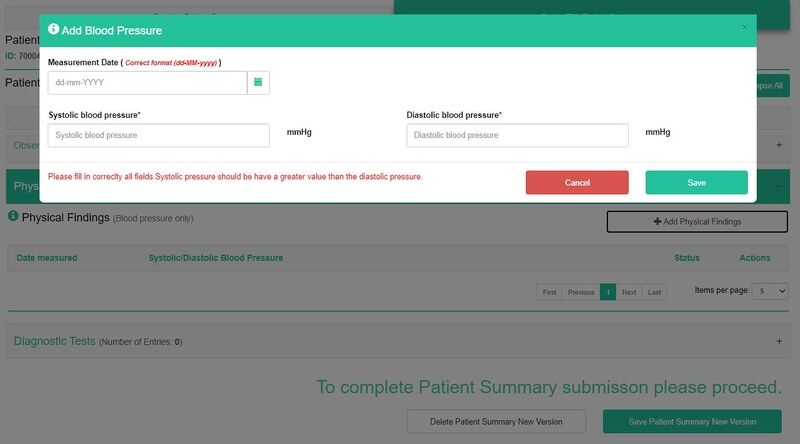This screenshot has width=800, height=444.
Task: Focus the Diastolic blood pressure field
Action: pyautogui.click(x=517, y=135)
